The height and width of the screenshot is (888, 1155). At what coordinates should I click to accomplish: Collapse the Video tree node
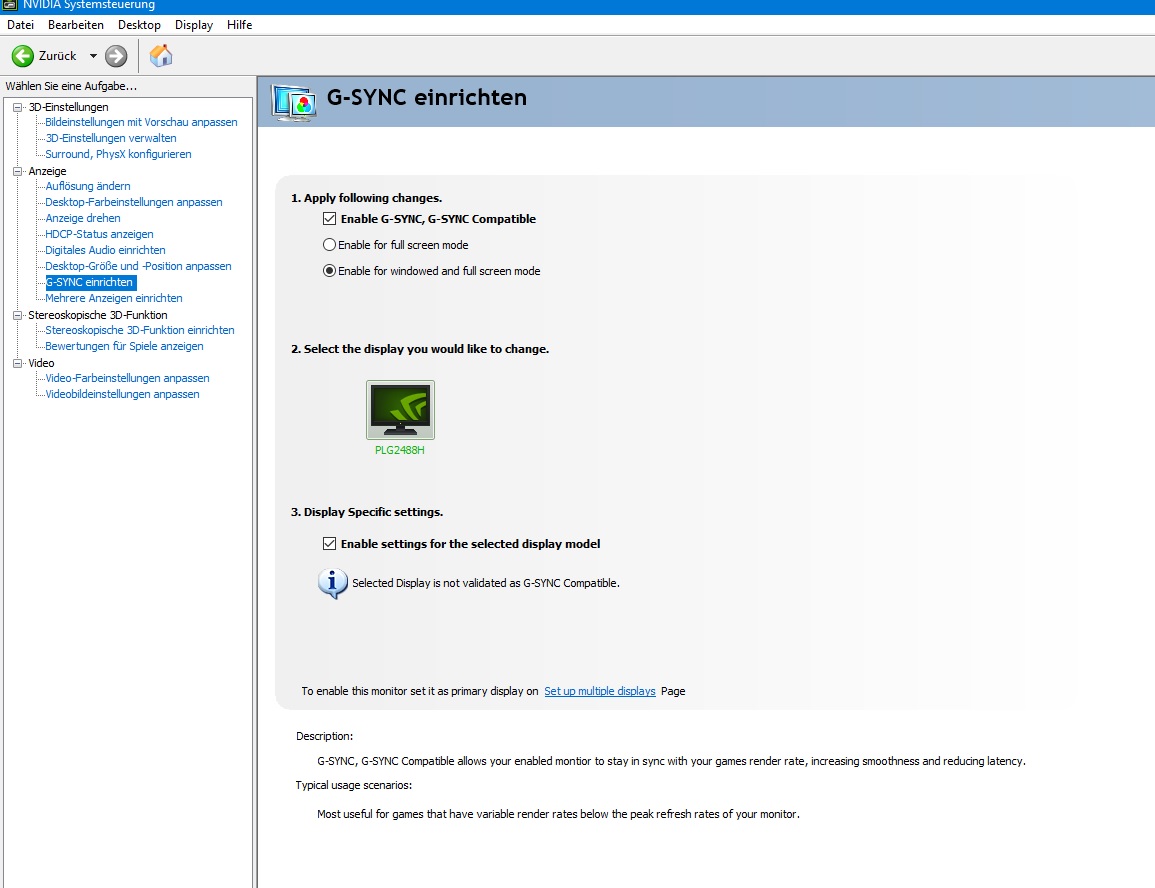tap(17, 363)
